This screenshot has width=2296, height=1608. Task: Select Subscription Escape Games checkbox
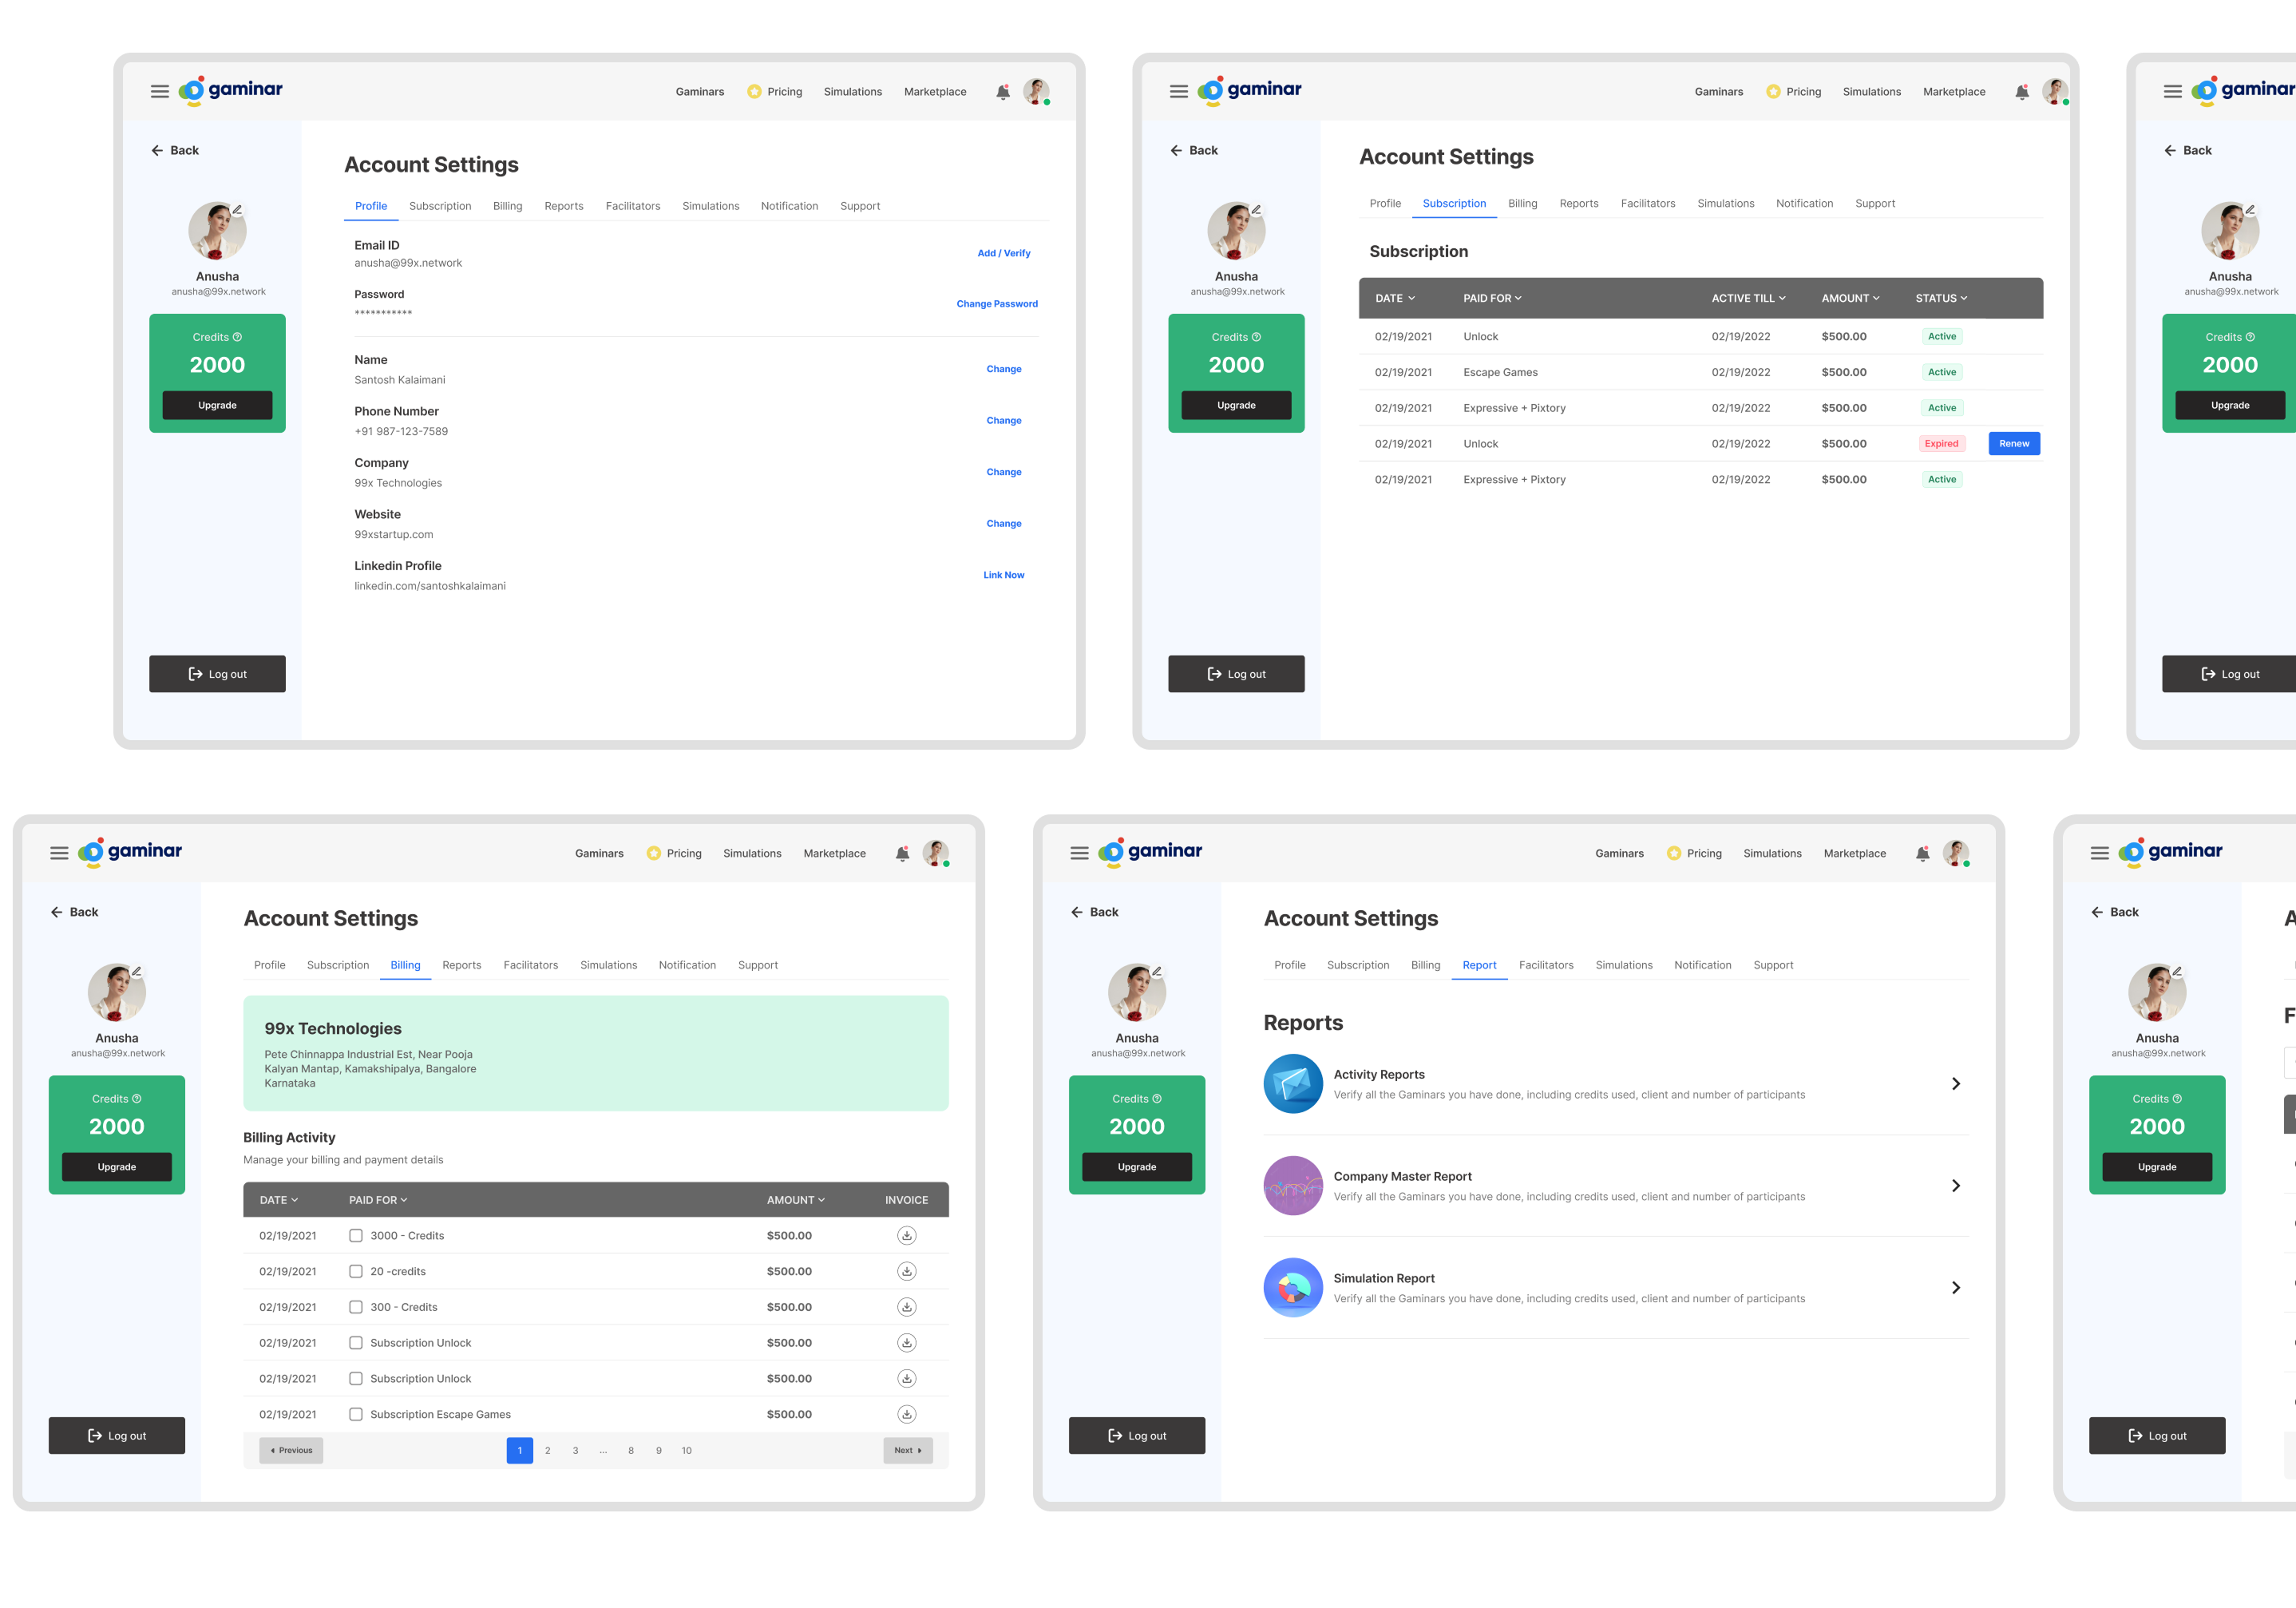coord(356,1414)
